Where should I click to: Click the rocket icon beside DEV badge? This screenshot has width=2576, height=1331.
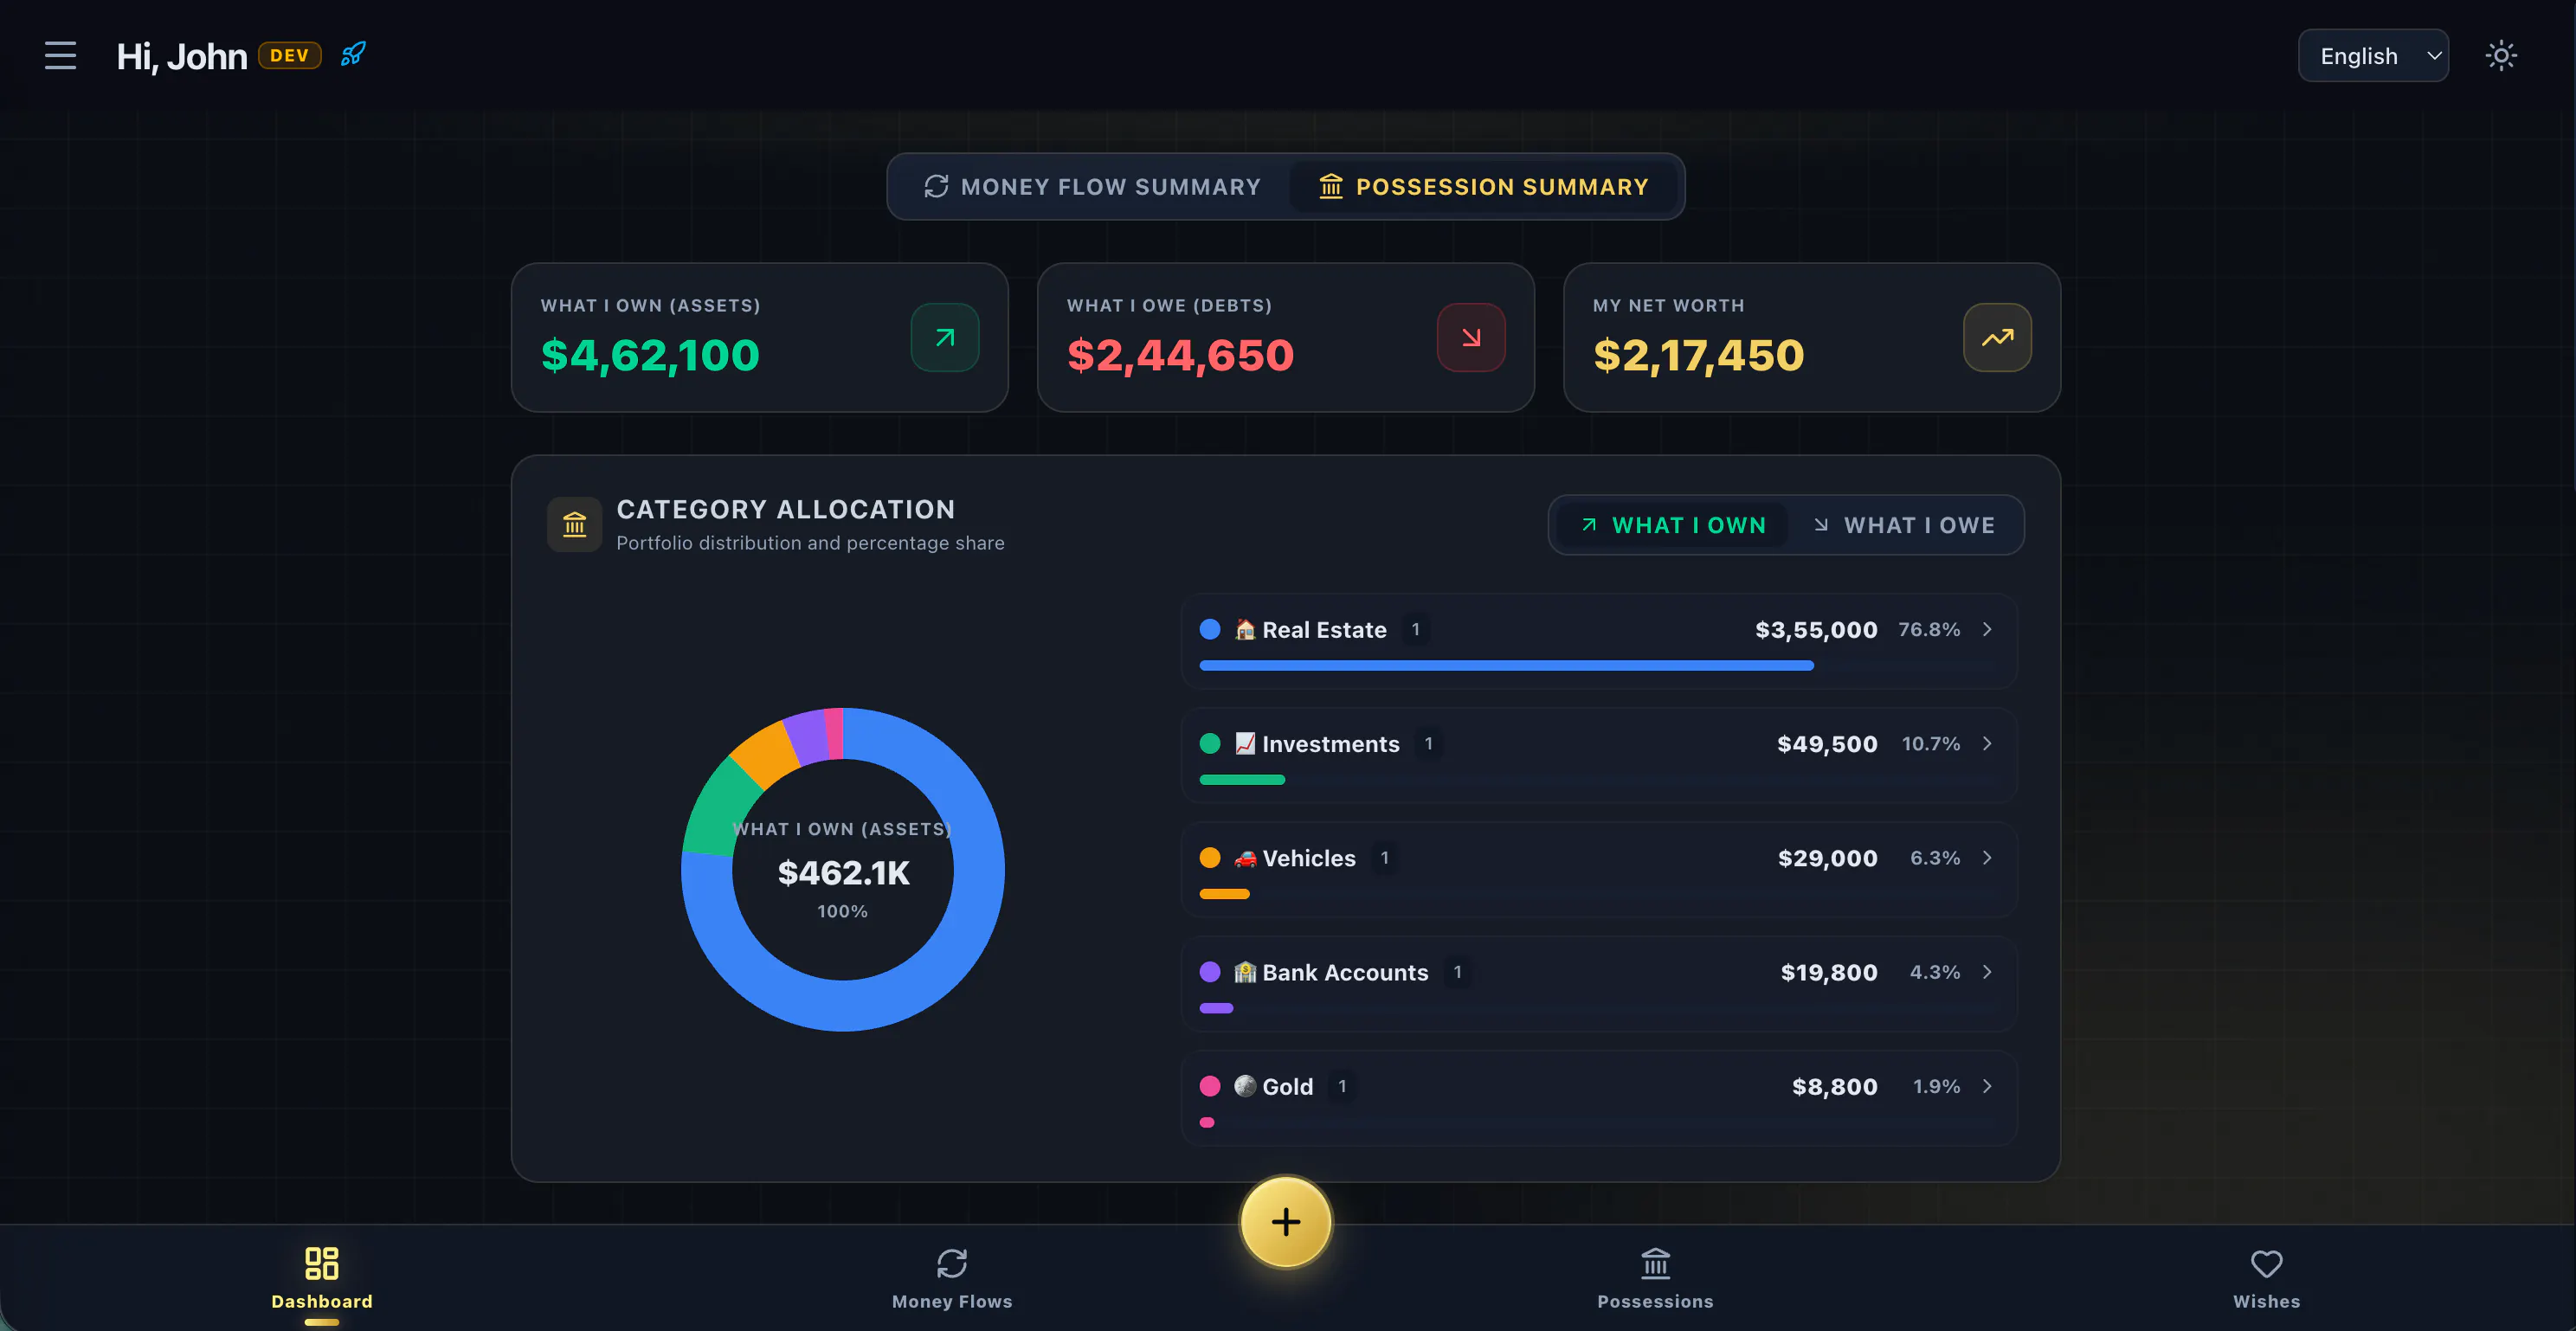(353, 54)
